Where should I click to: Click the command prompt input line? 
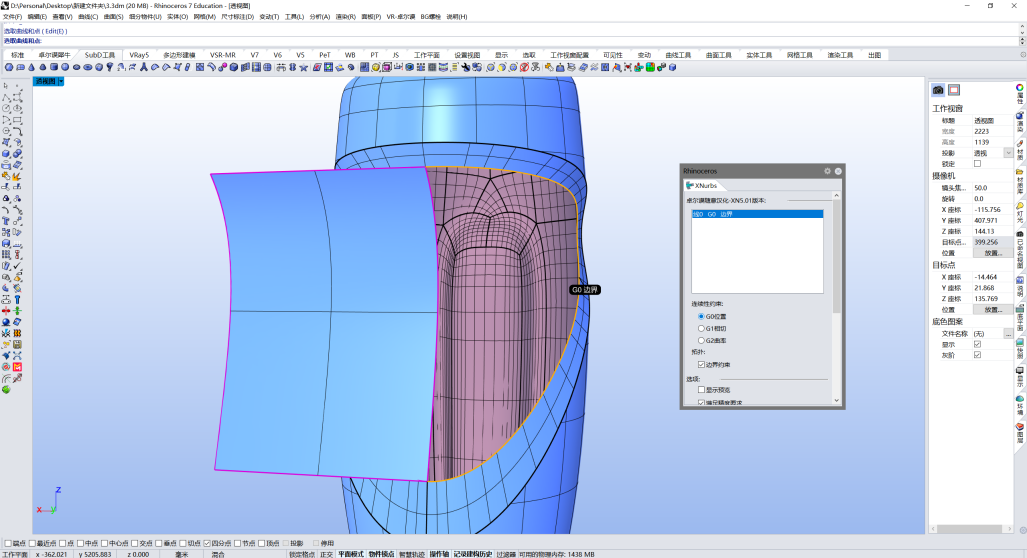click(x=511, y=41)
